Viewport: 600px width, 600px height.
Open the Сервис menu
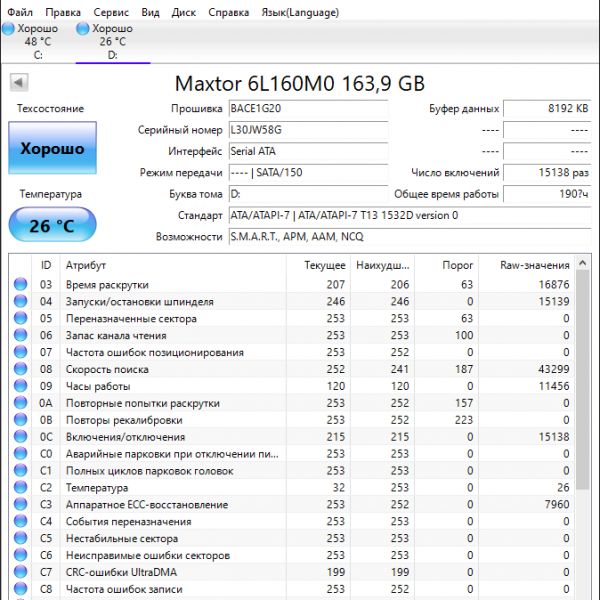(111, 12)
